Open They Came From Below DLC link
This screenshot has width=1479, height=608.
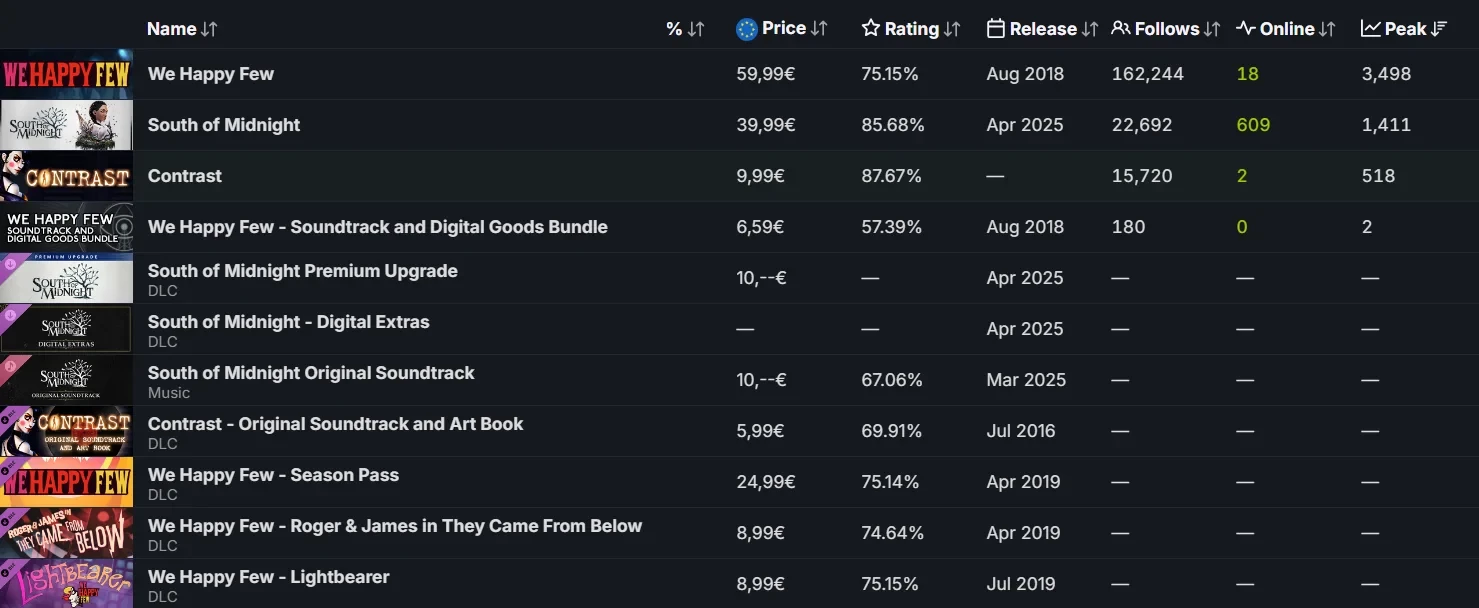[394, 526]
